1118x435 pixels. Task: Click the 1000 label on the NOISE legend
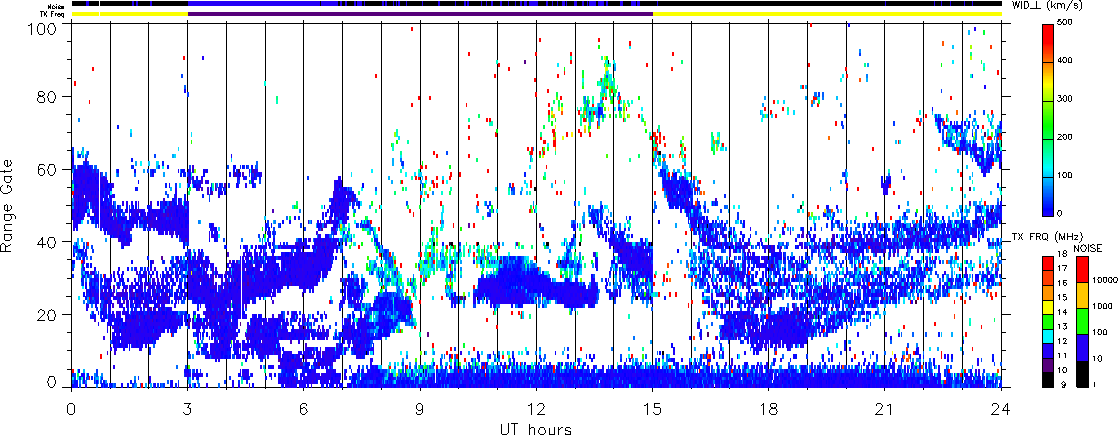[1102, 306]
